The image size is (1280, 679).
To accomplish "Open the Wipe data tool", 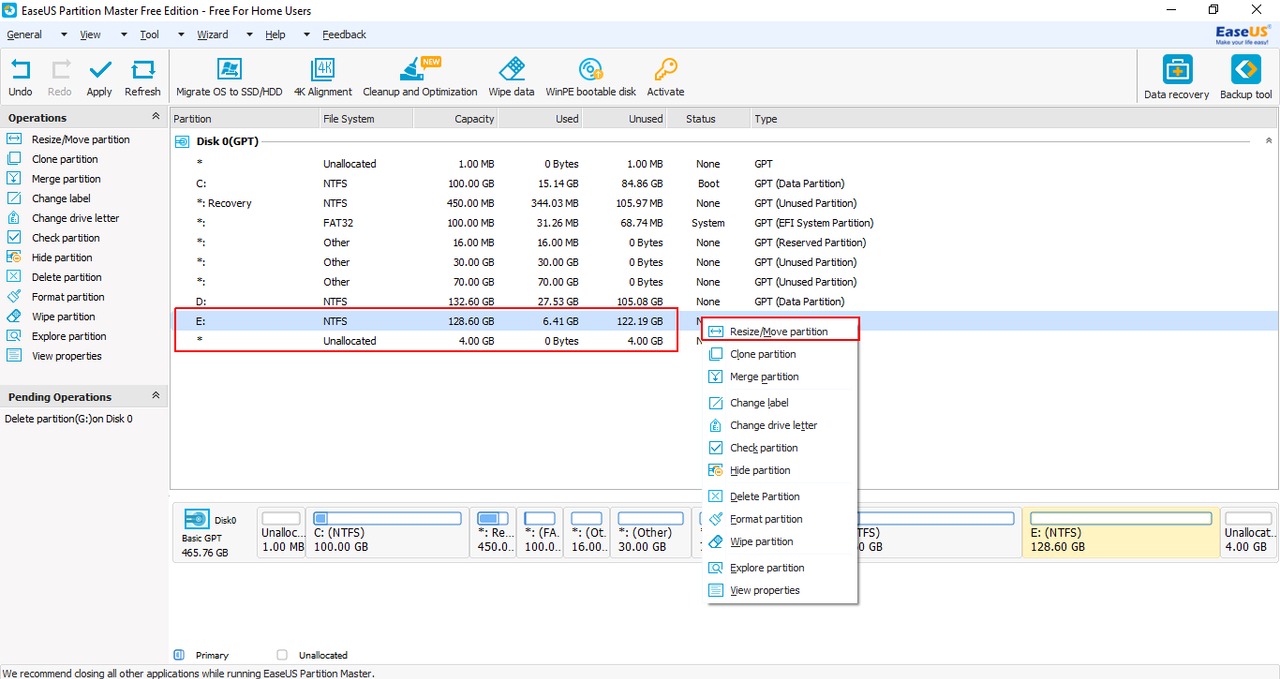I will (x=511, y=78).
